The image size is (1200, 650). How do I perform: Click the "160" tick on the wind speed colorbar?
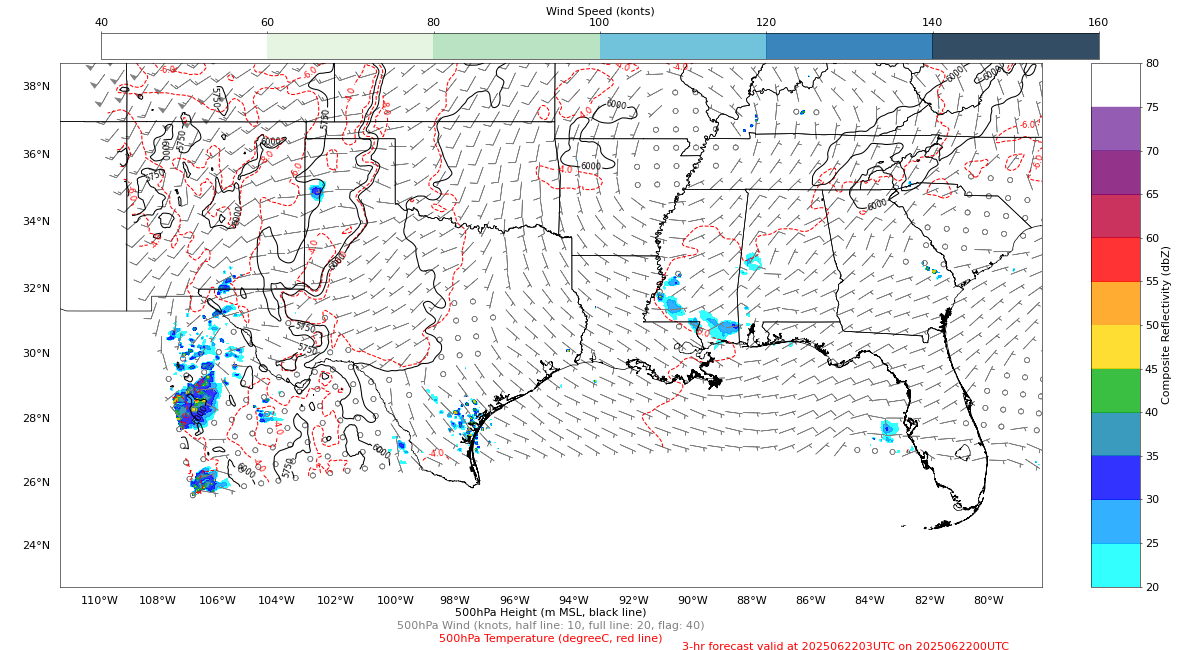1098,23
